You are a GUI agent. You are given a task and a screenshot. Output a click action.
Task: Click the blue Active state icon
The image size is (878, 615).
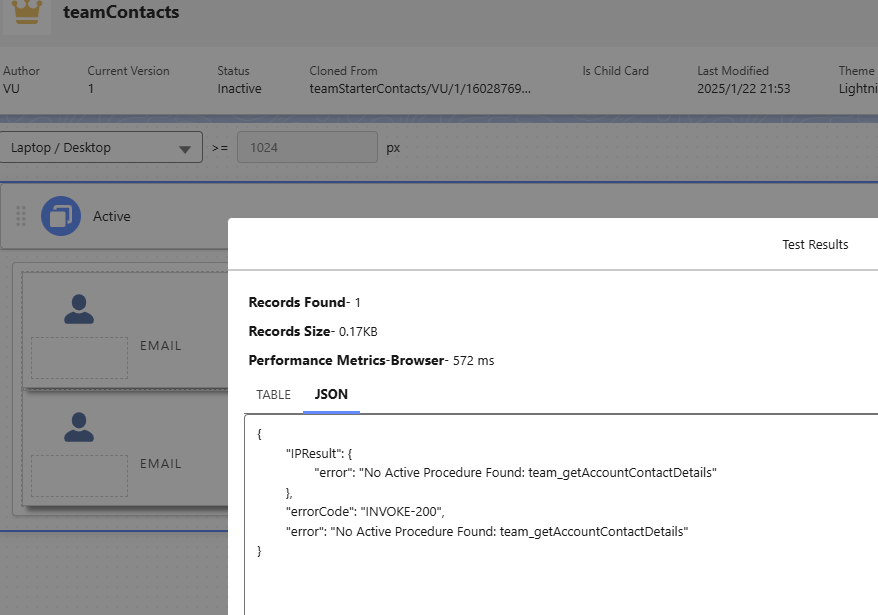point(61,216)
